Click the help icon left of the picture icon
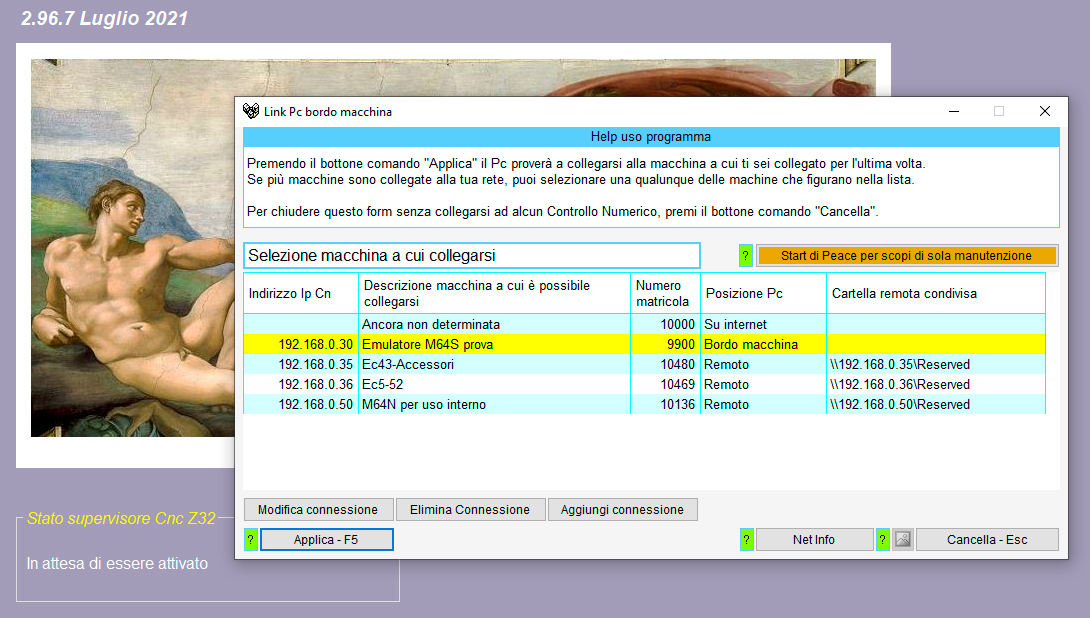The height and width of the screenshot is (618, 1090). coord(883,539)
